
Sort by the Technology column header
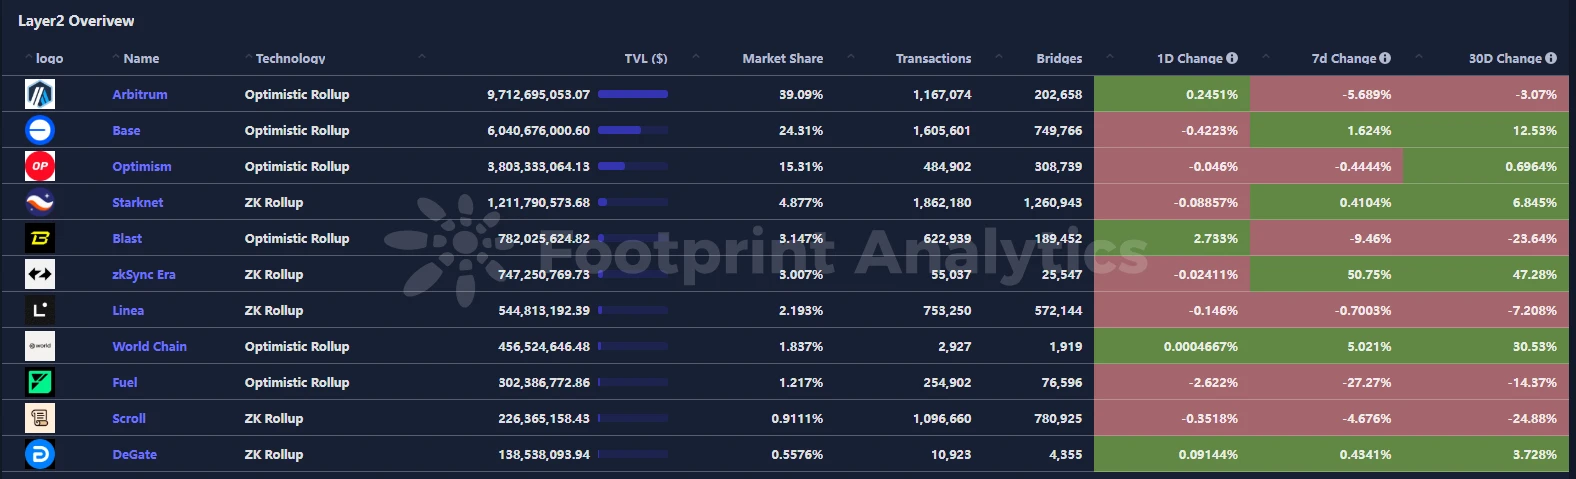coord(290,59)
